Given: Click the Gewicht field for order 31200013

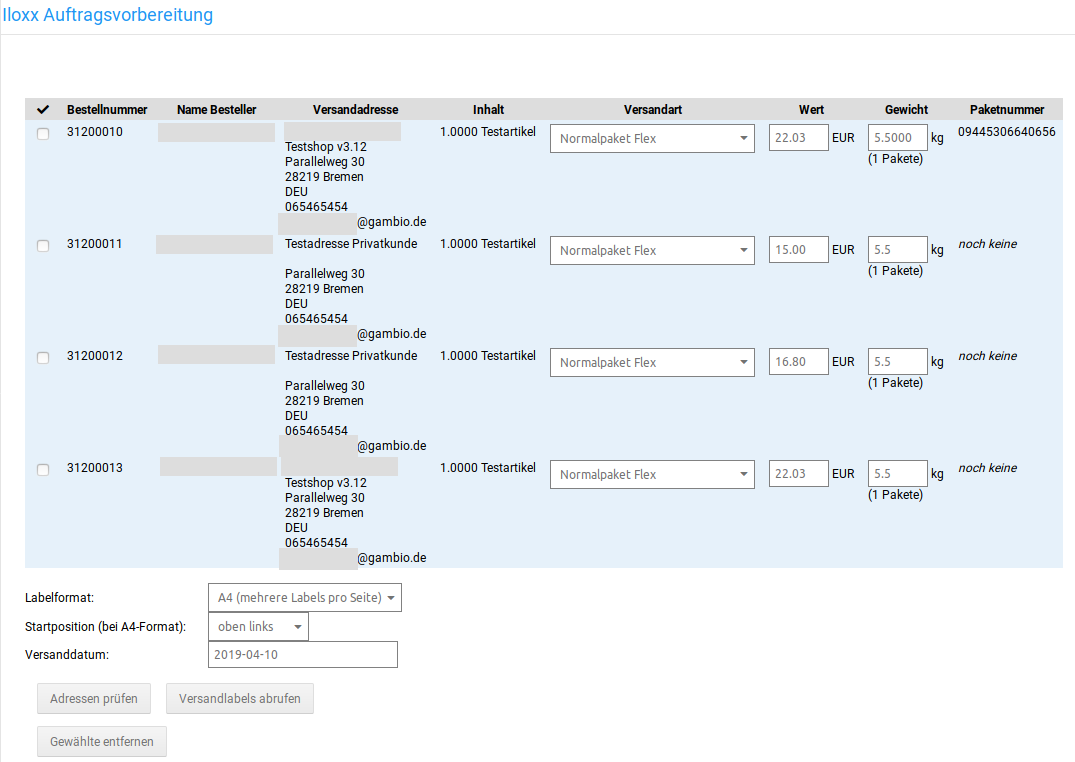Looking at the screenshot, I should [897, 474].
